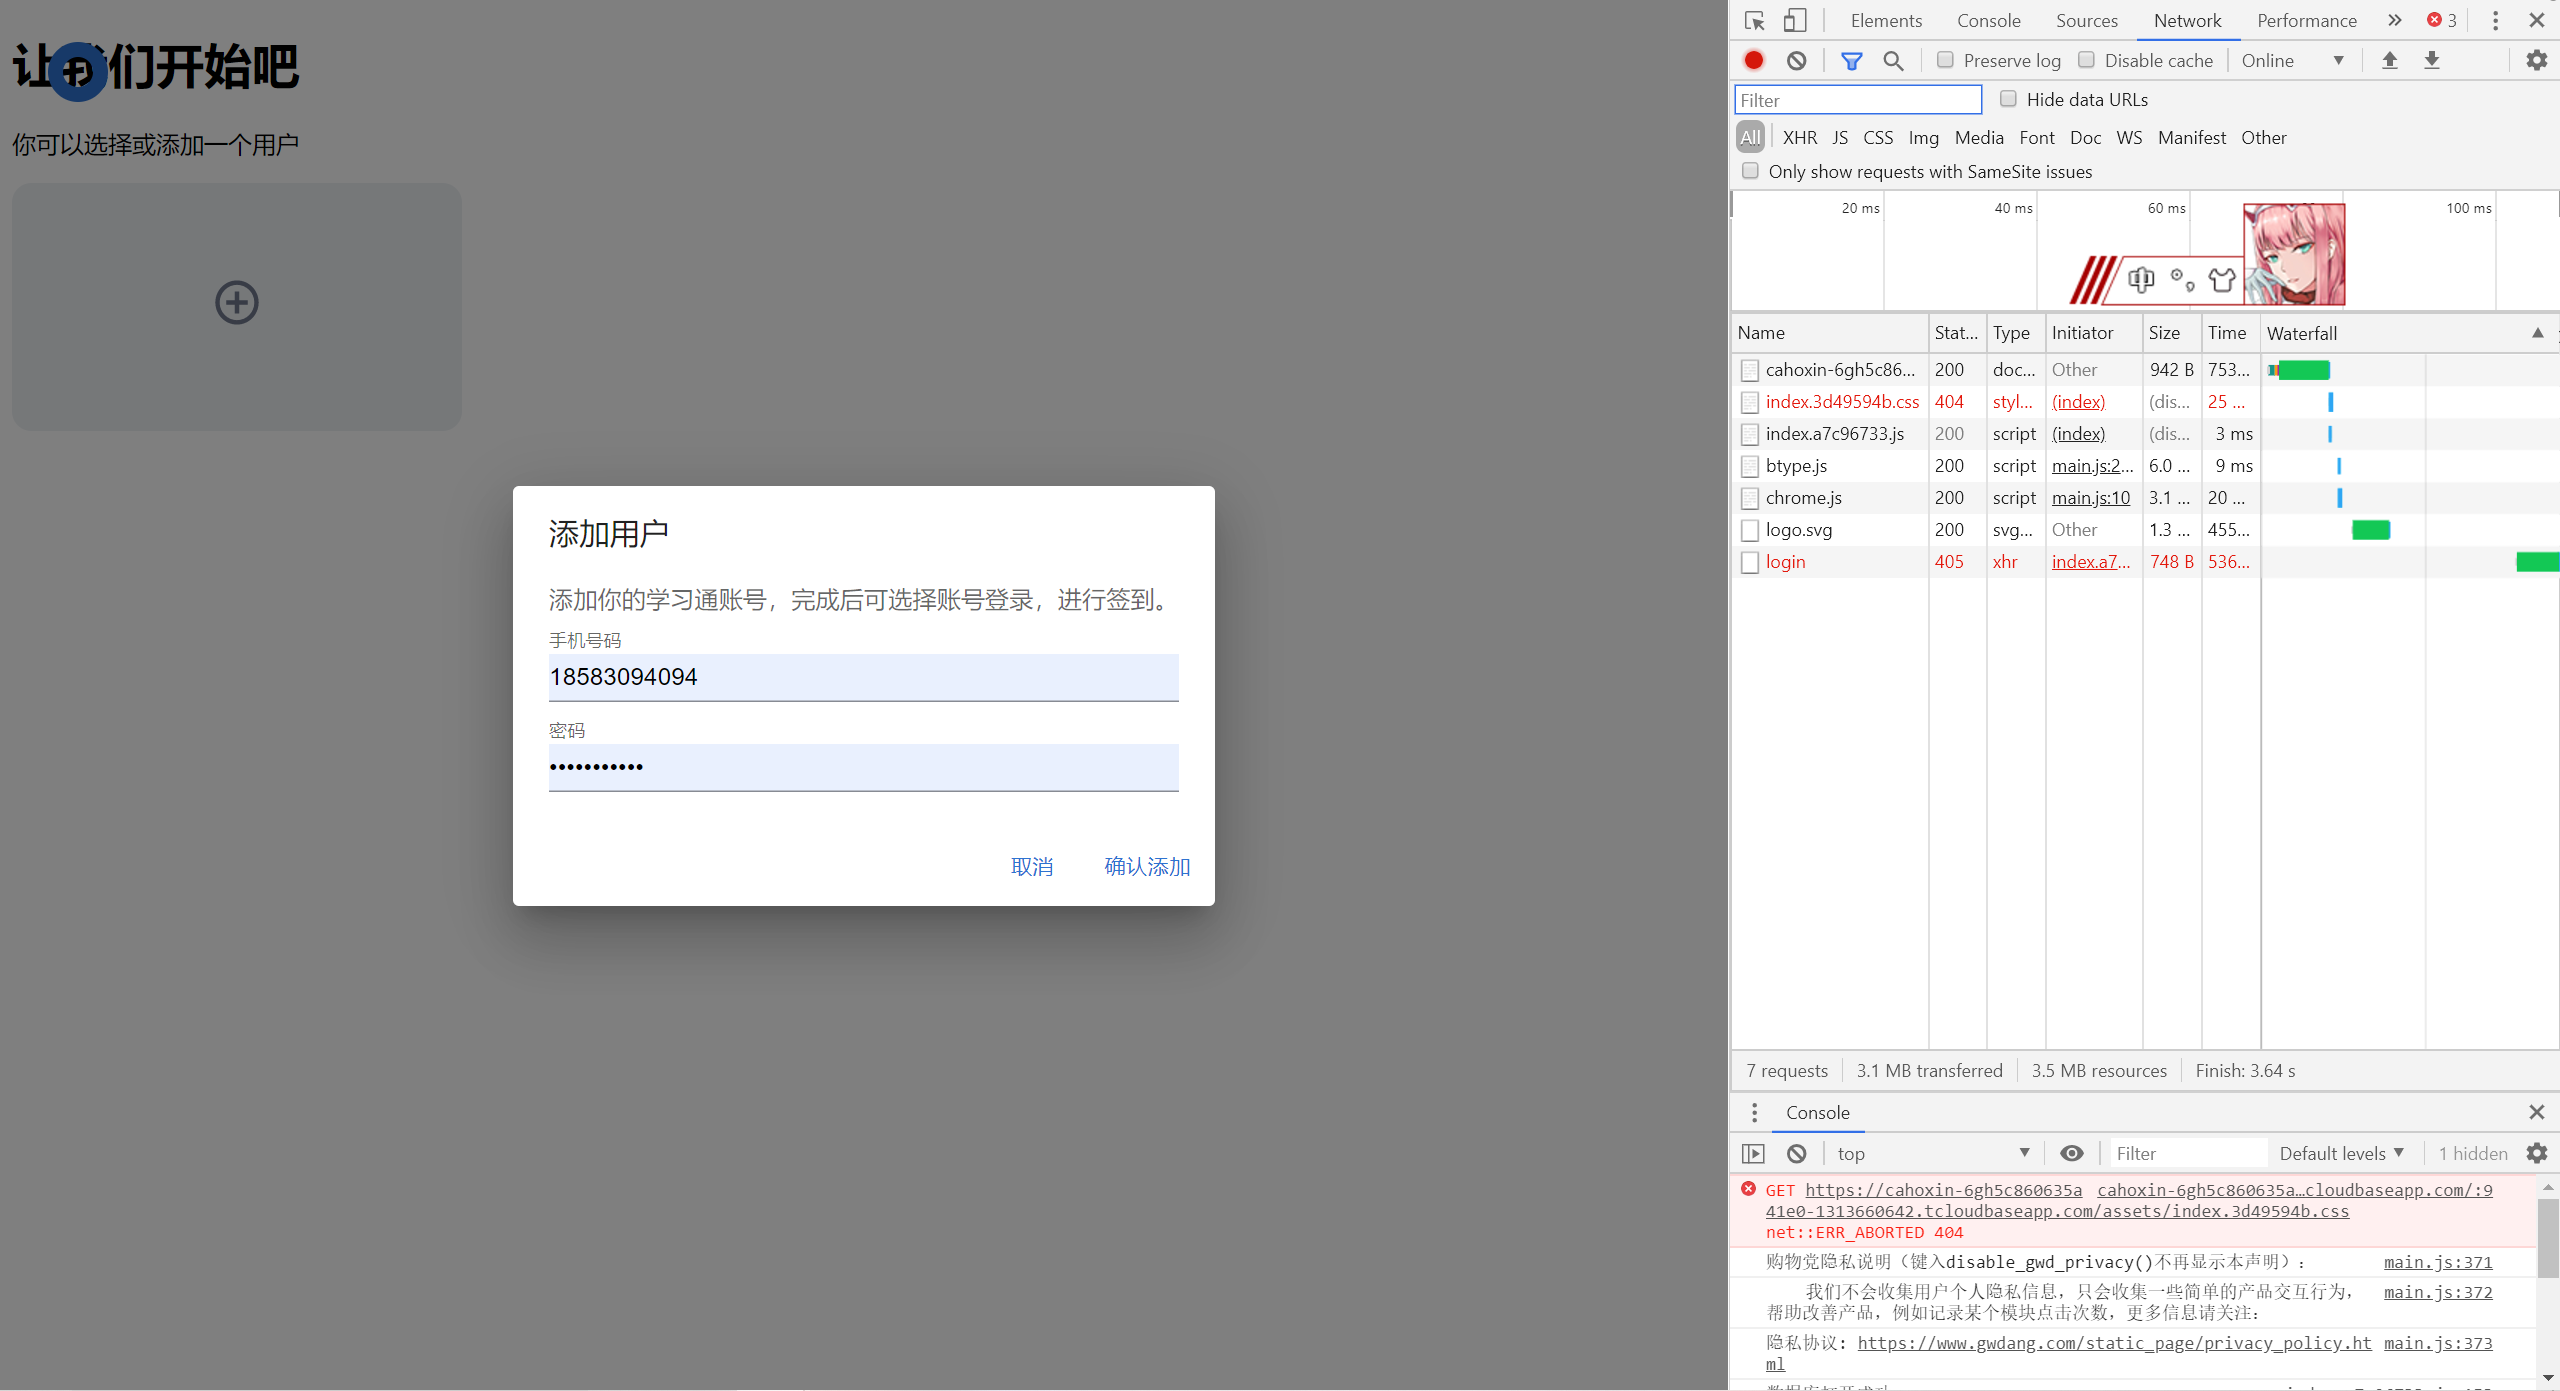Image resolution: width=2560 pixels, height=1391 pixels.
Task: Enable Preserve log
Action: pyautogui.click(x=1944, y=60)
